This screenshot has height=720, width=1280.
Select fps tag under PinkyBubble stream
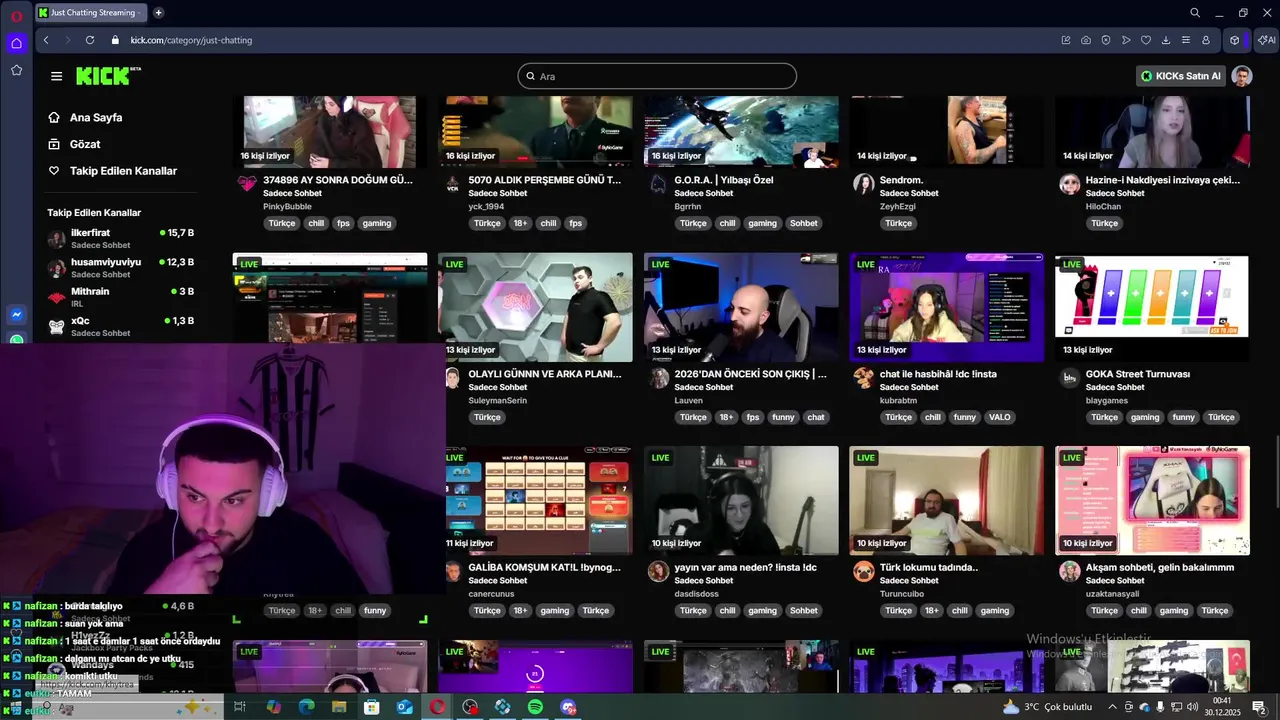[343, 223]
